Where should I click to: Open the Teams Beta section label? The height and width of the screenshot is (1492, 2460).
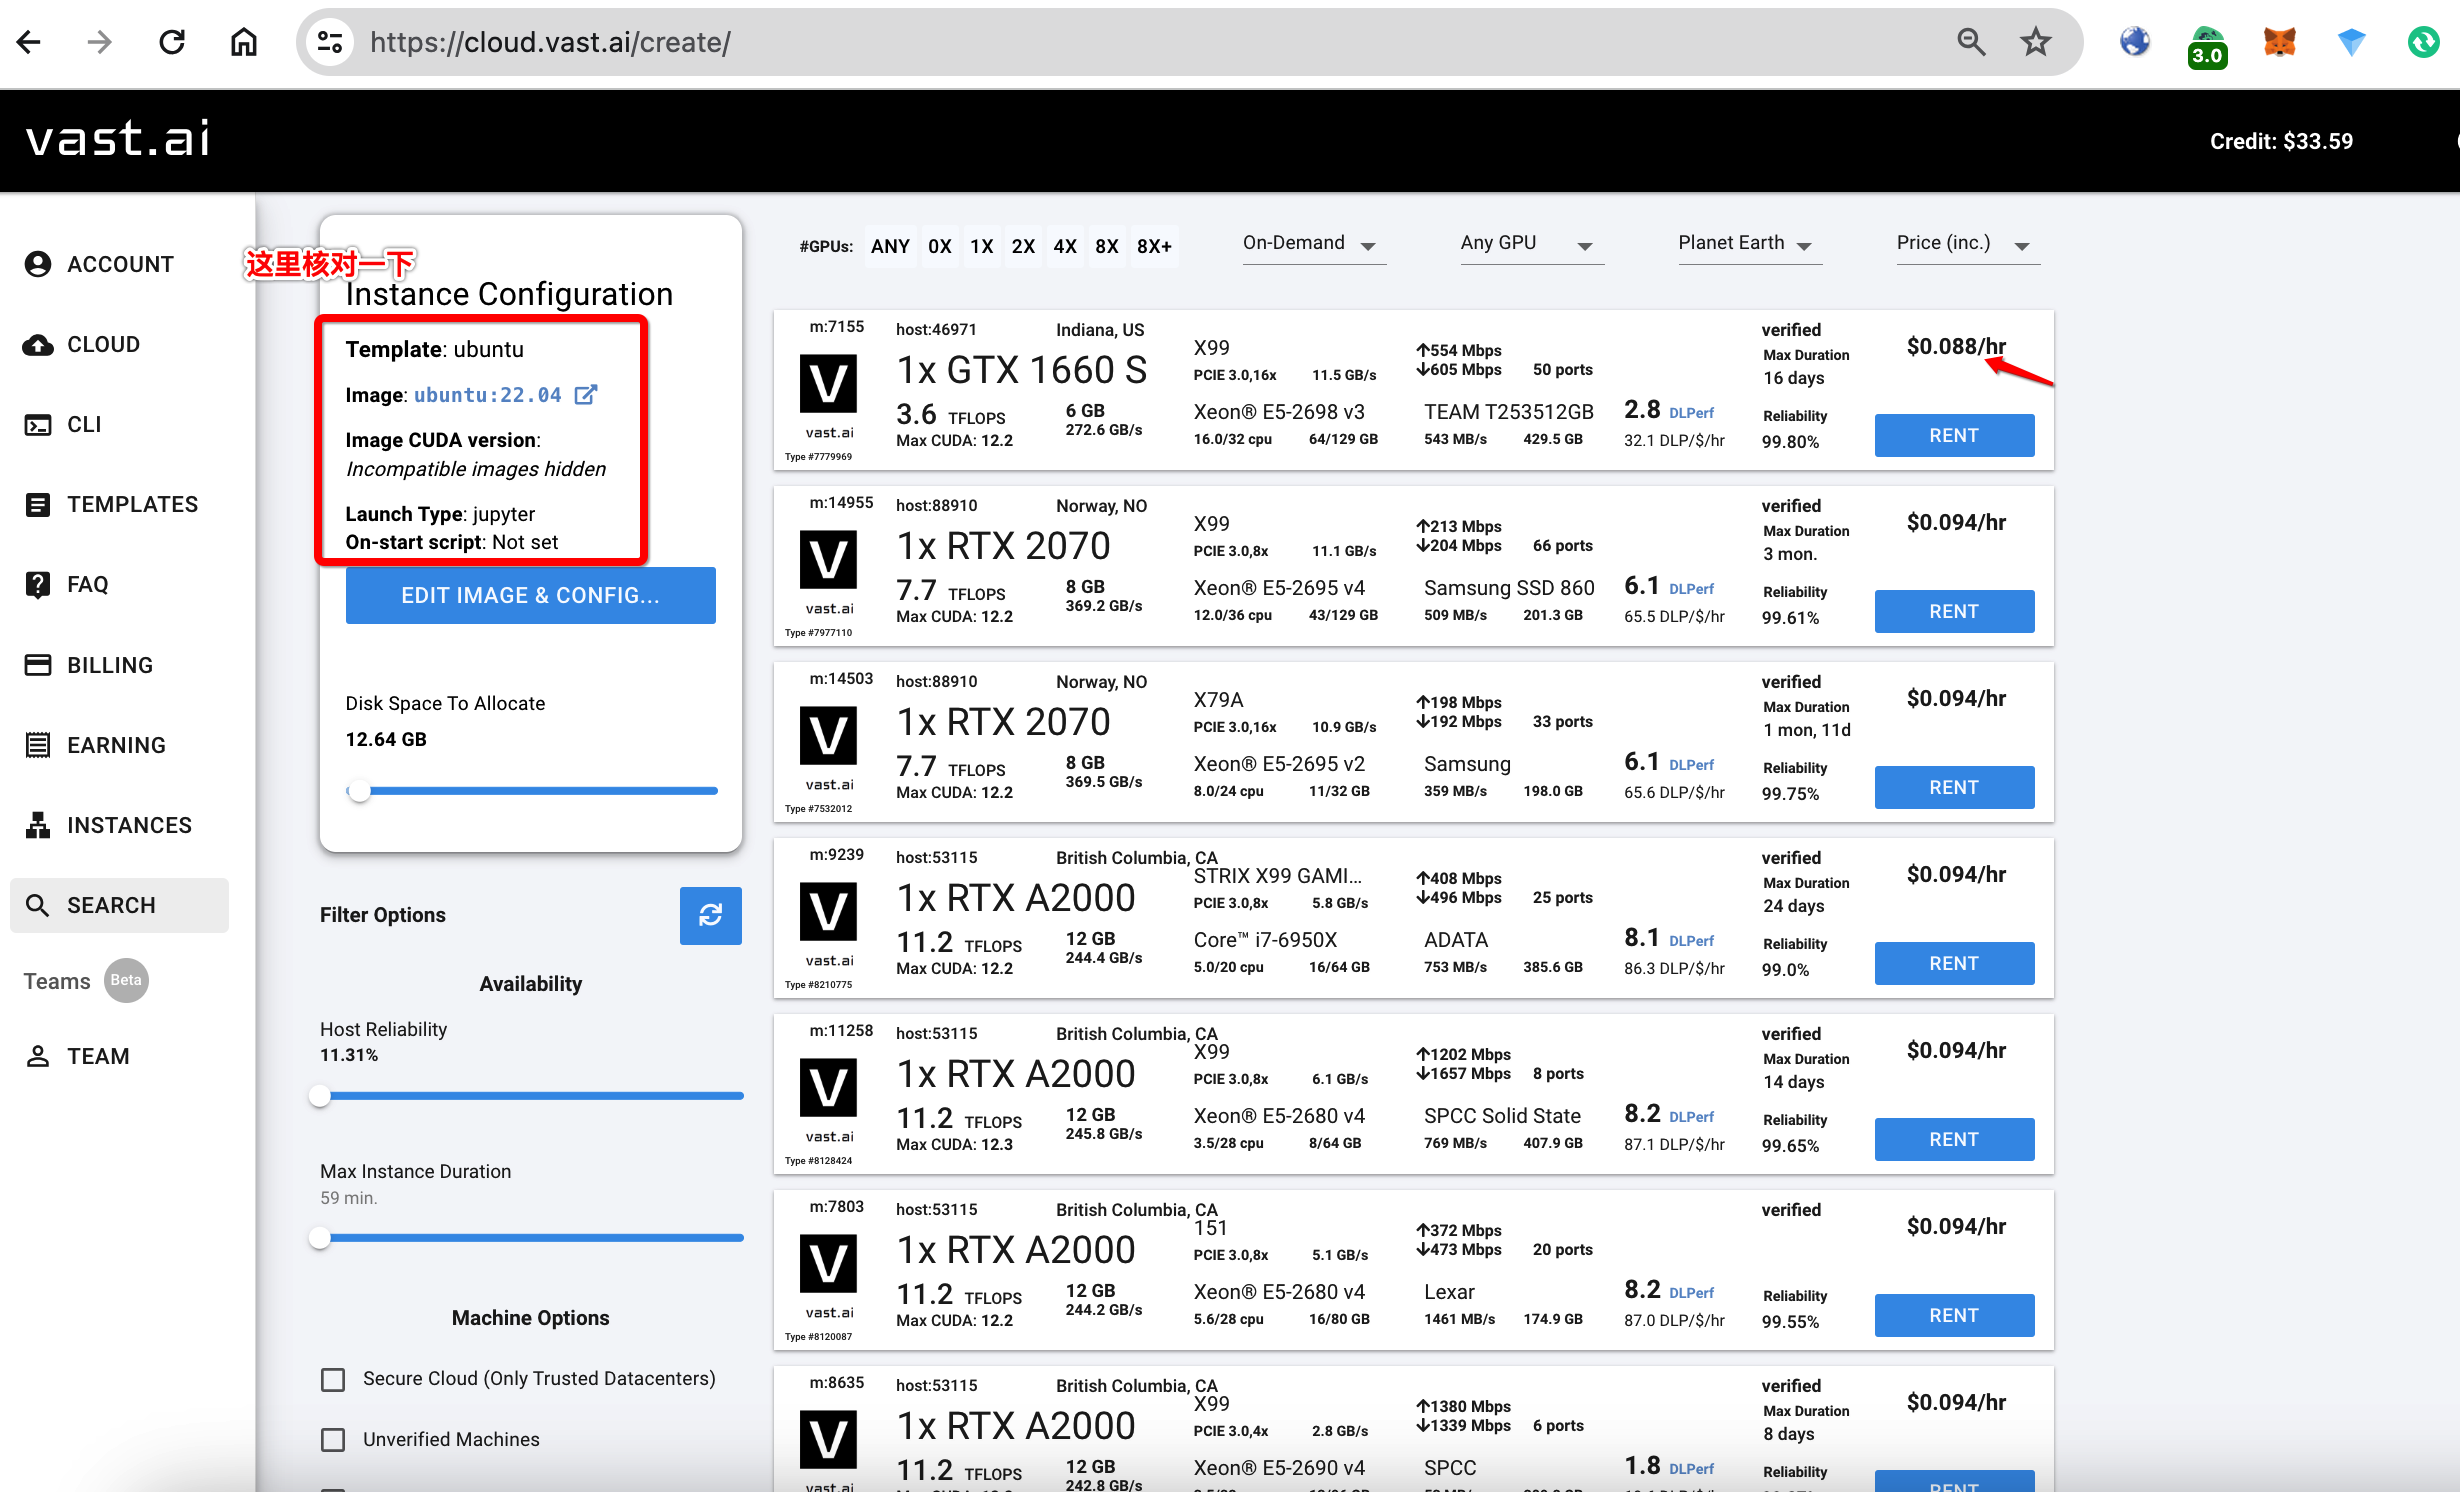86,981
